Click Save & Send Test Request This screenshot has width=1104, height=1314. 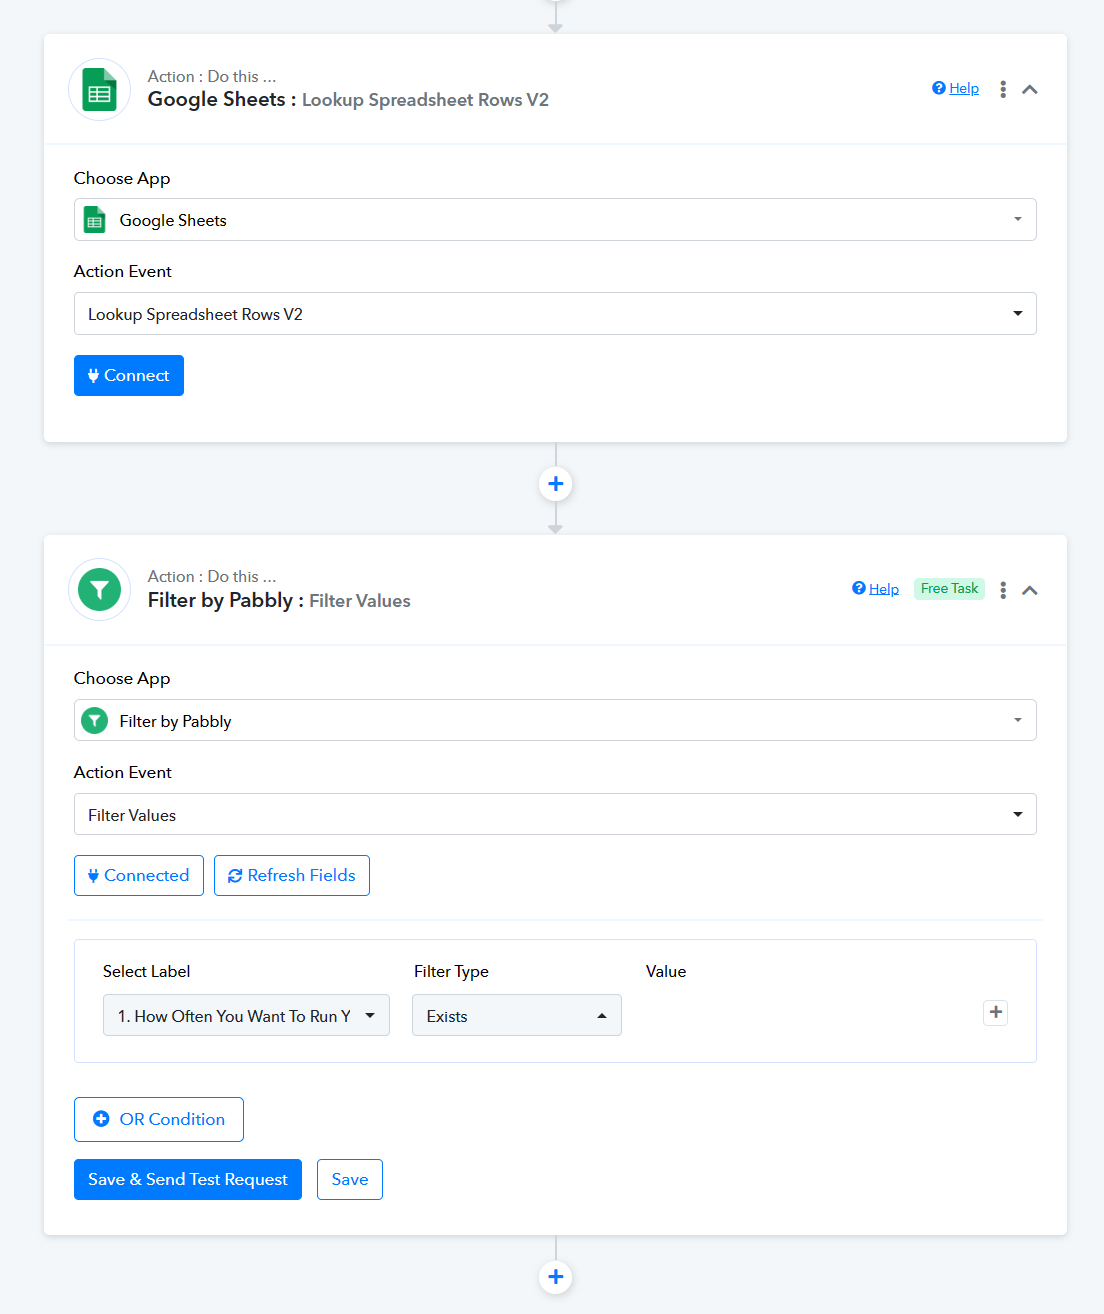pos(188,1180)
